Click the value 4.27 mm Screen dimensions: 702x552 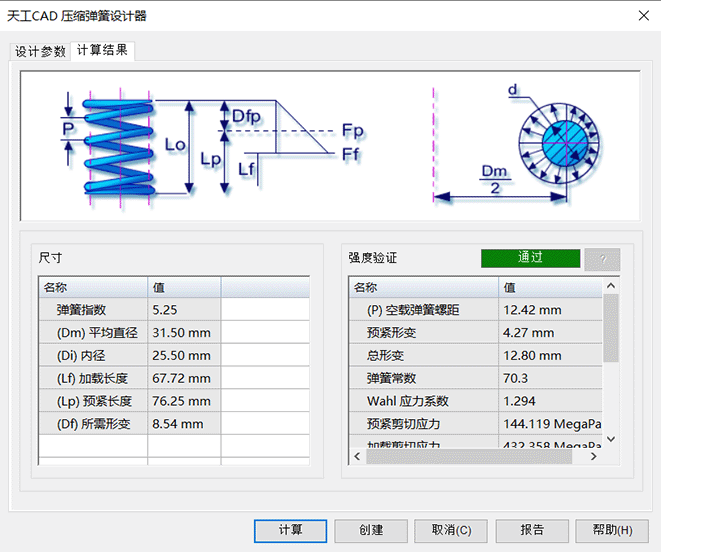(528, 333)
